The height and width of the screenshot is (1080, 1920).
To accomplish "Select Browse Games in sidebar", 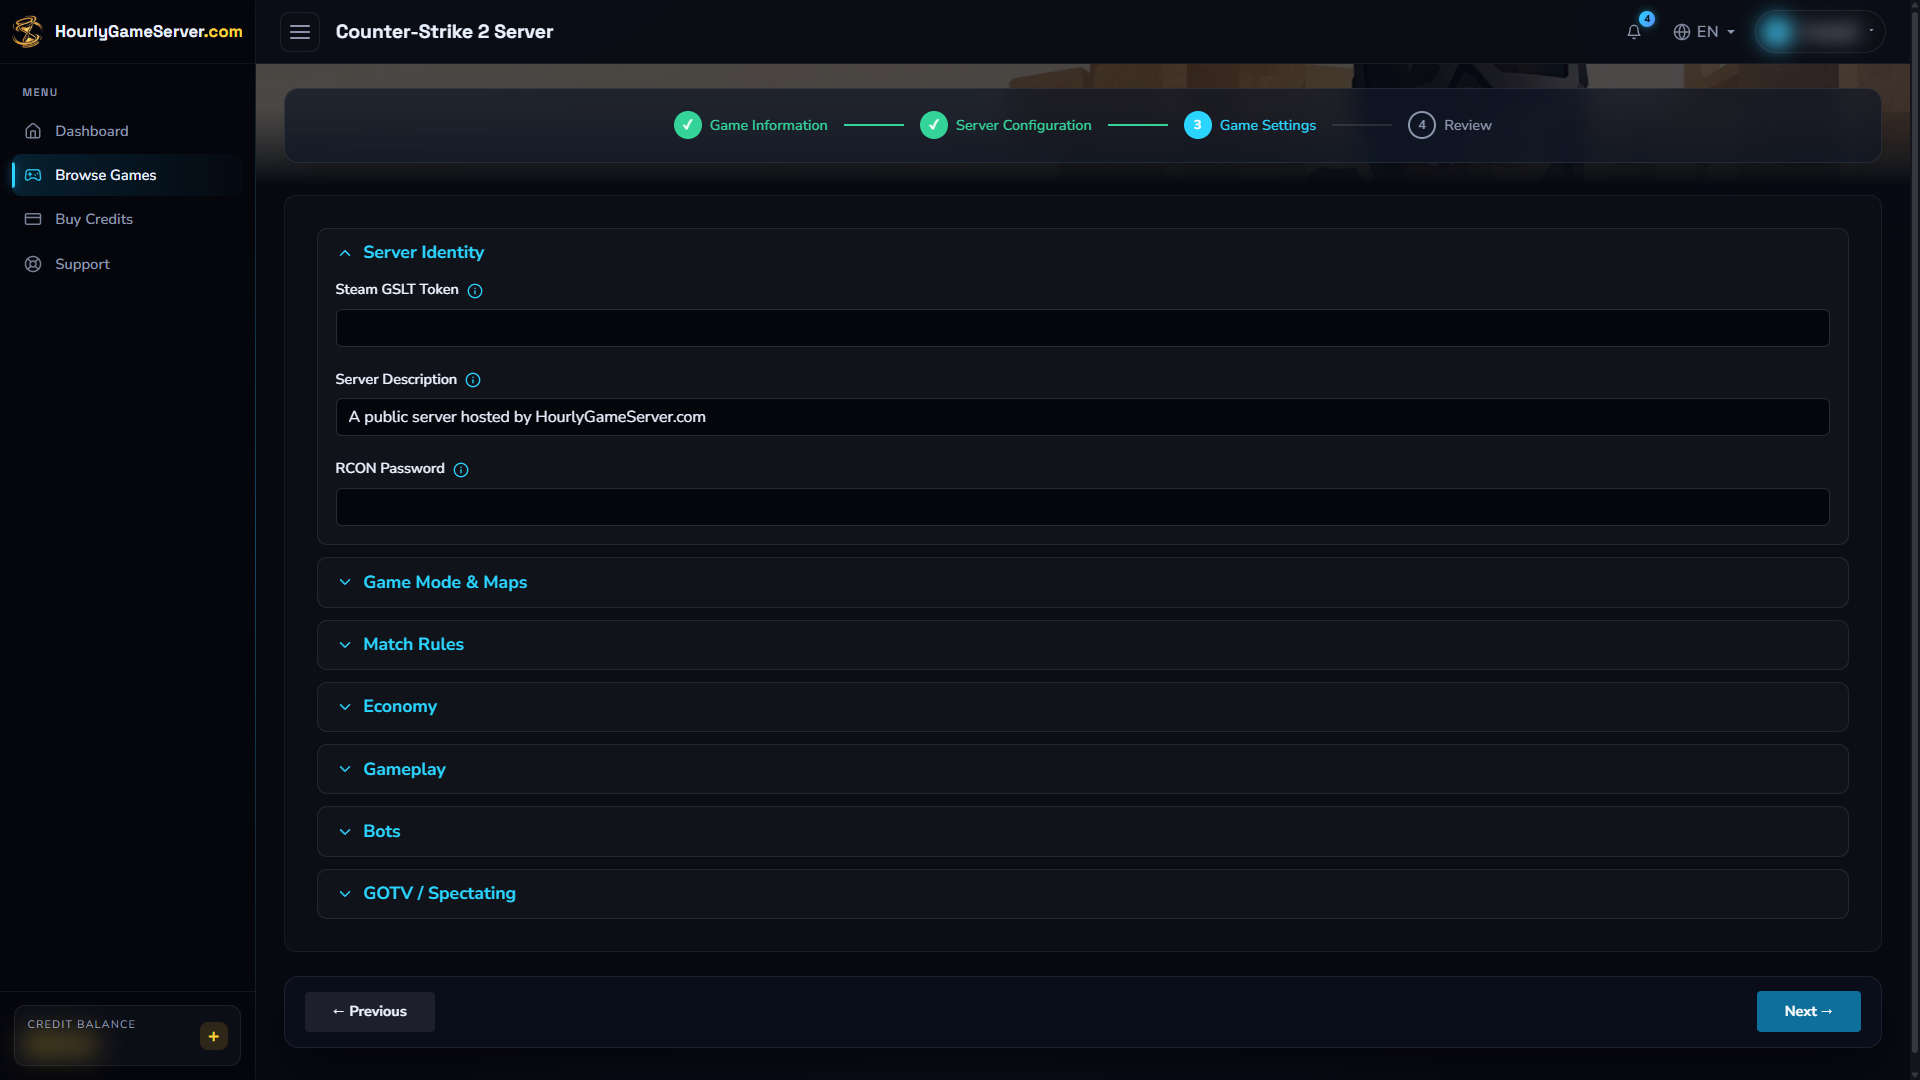I will [x=127, y=175].
